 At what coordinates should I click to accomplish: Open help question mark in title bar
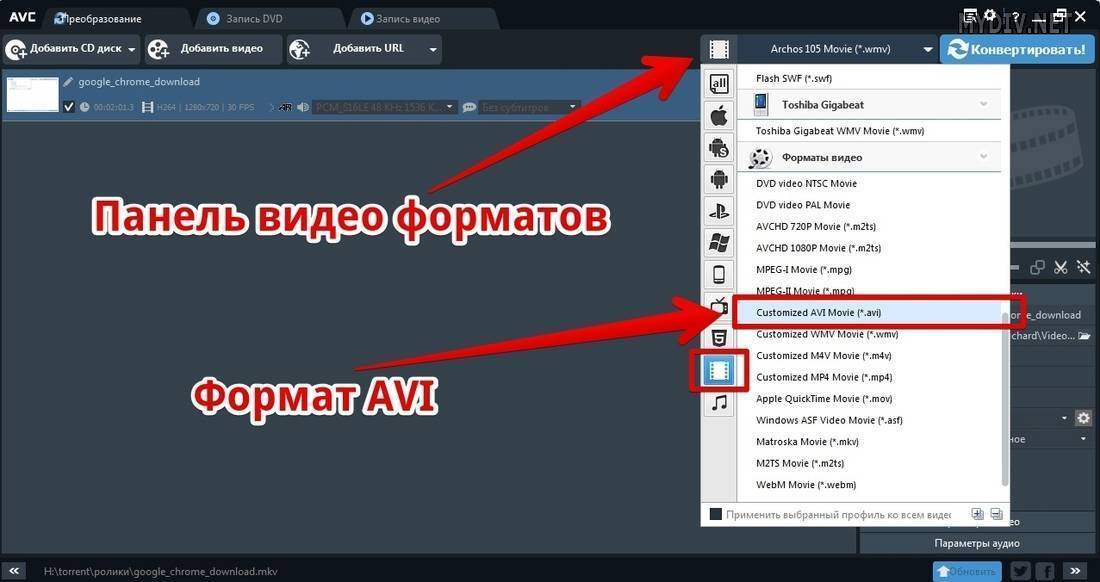(1015, 15)
